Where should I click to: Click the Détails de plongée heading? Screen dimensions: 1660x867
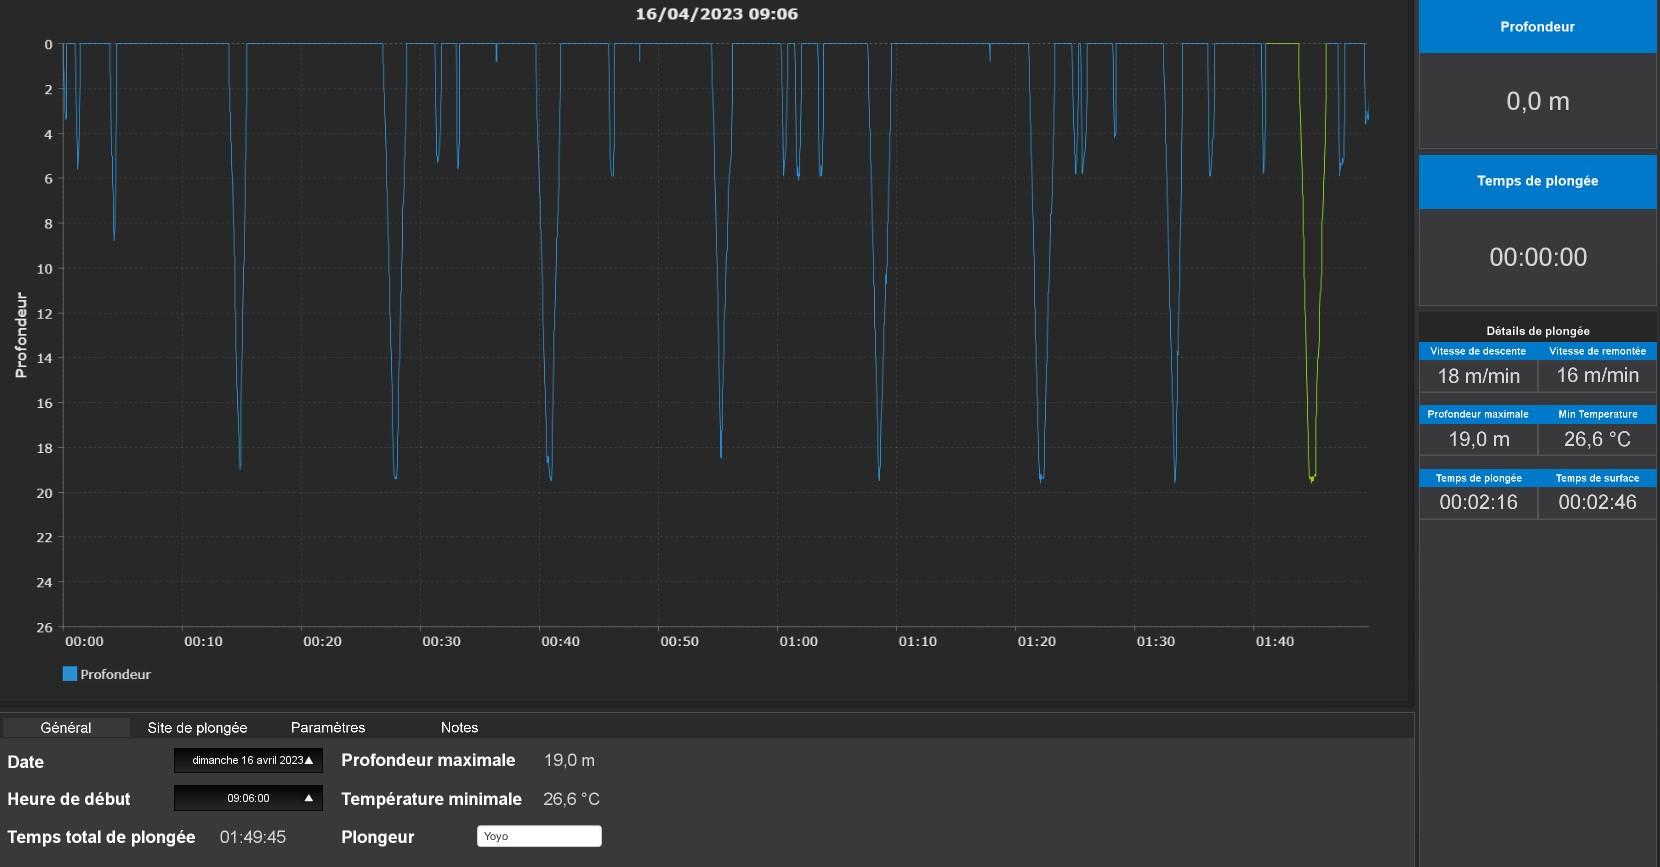click(x=1537, y=331)
